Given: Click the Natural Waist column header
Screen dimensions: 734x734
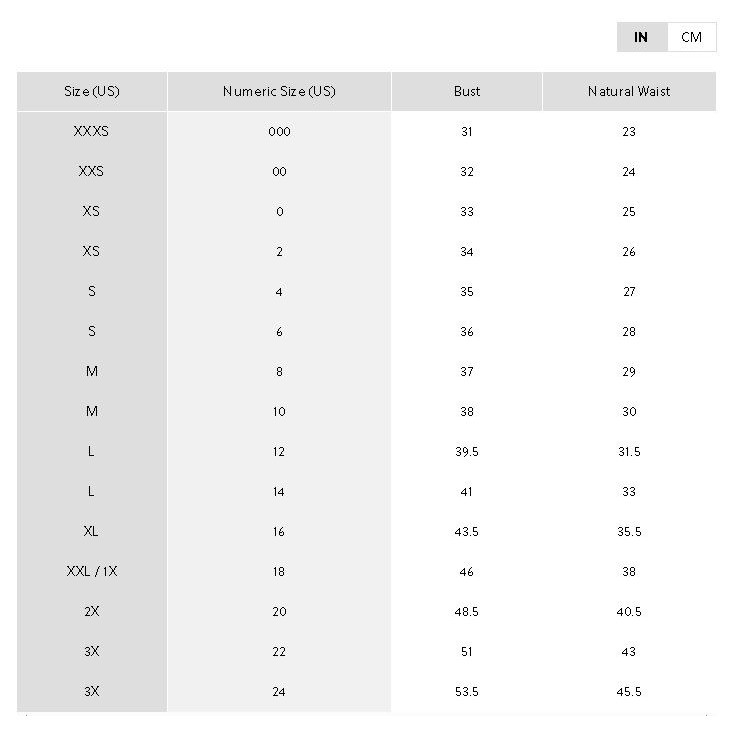Looking at the screenshot, I should (x=629, y=91).
